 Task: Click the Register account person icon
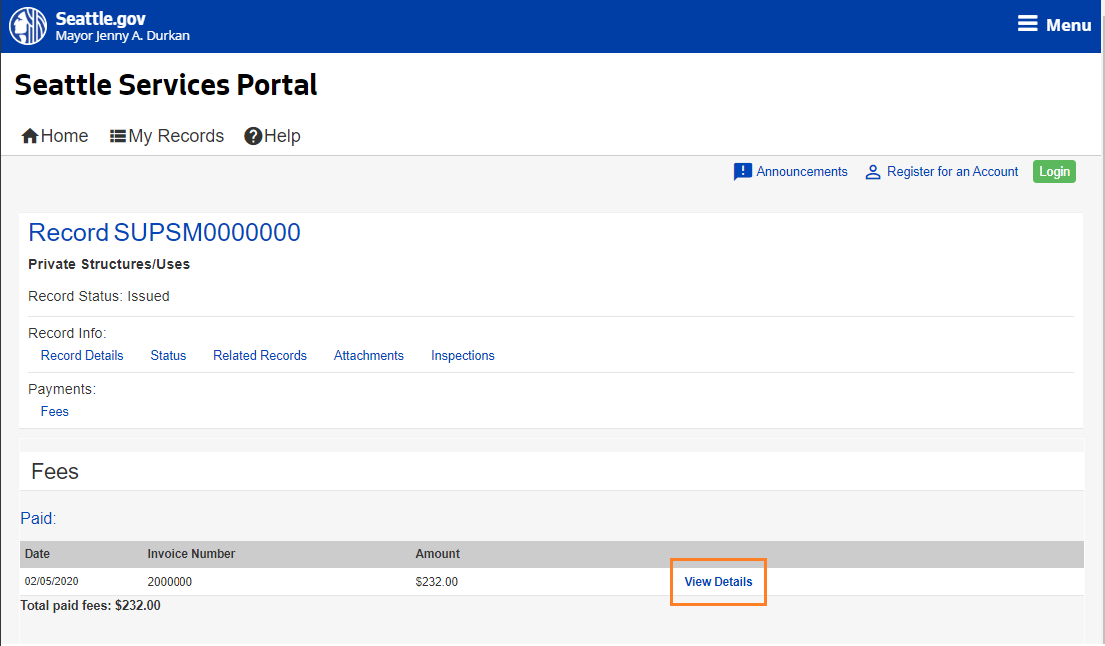click(873, 172)
